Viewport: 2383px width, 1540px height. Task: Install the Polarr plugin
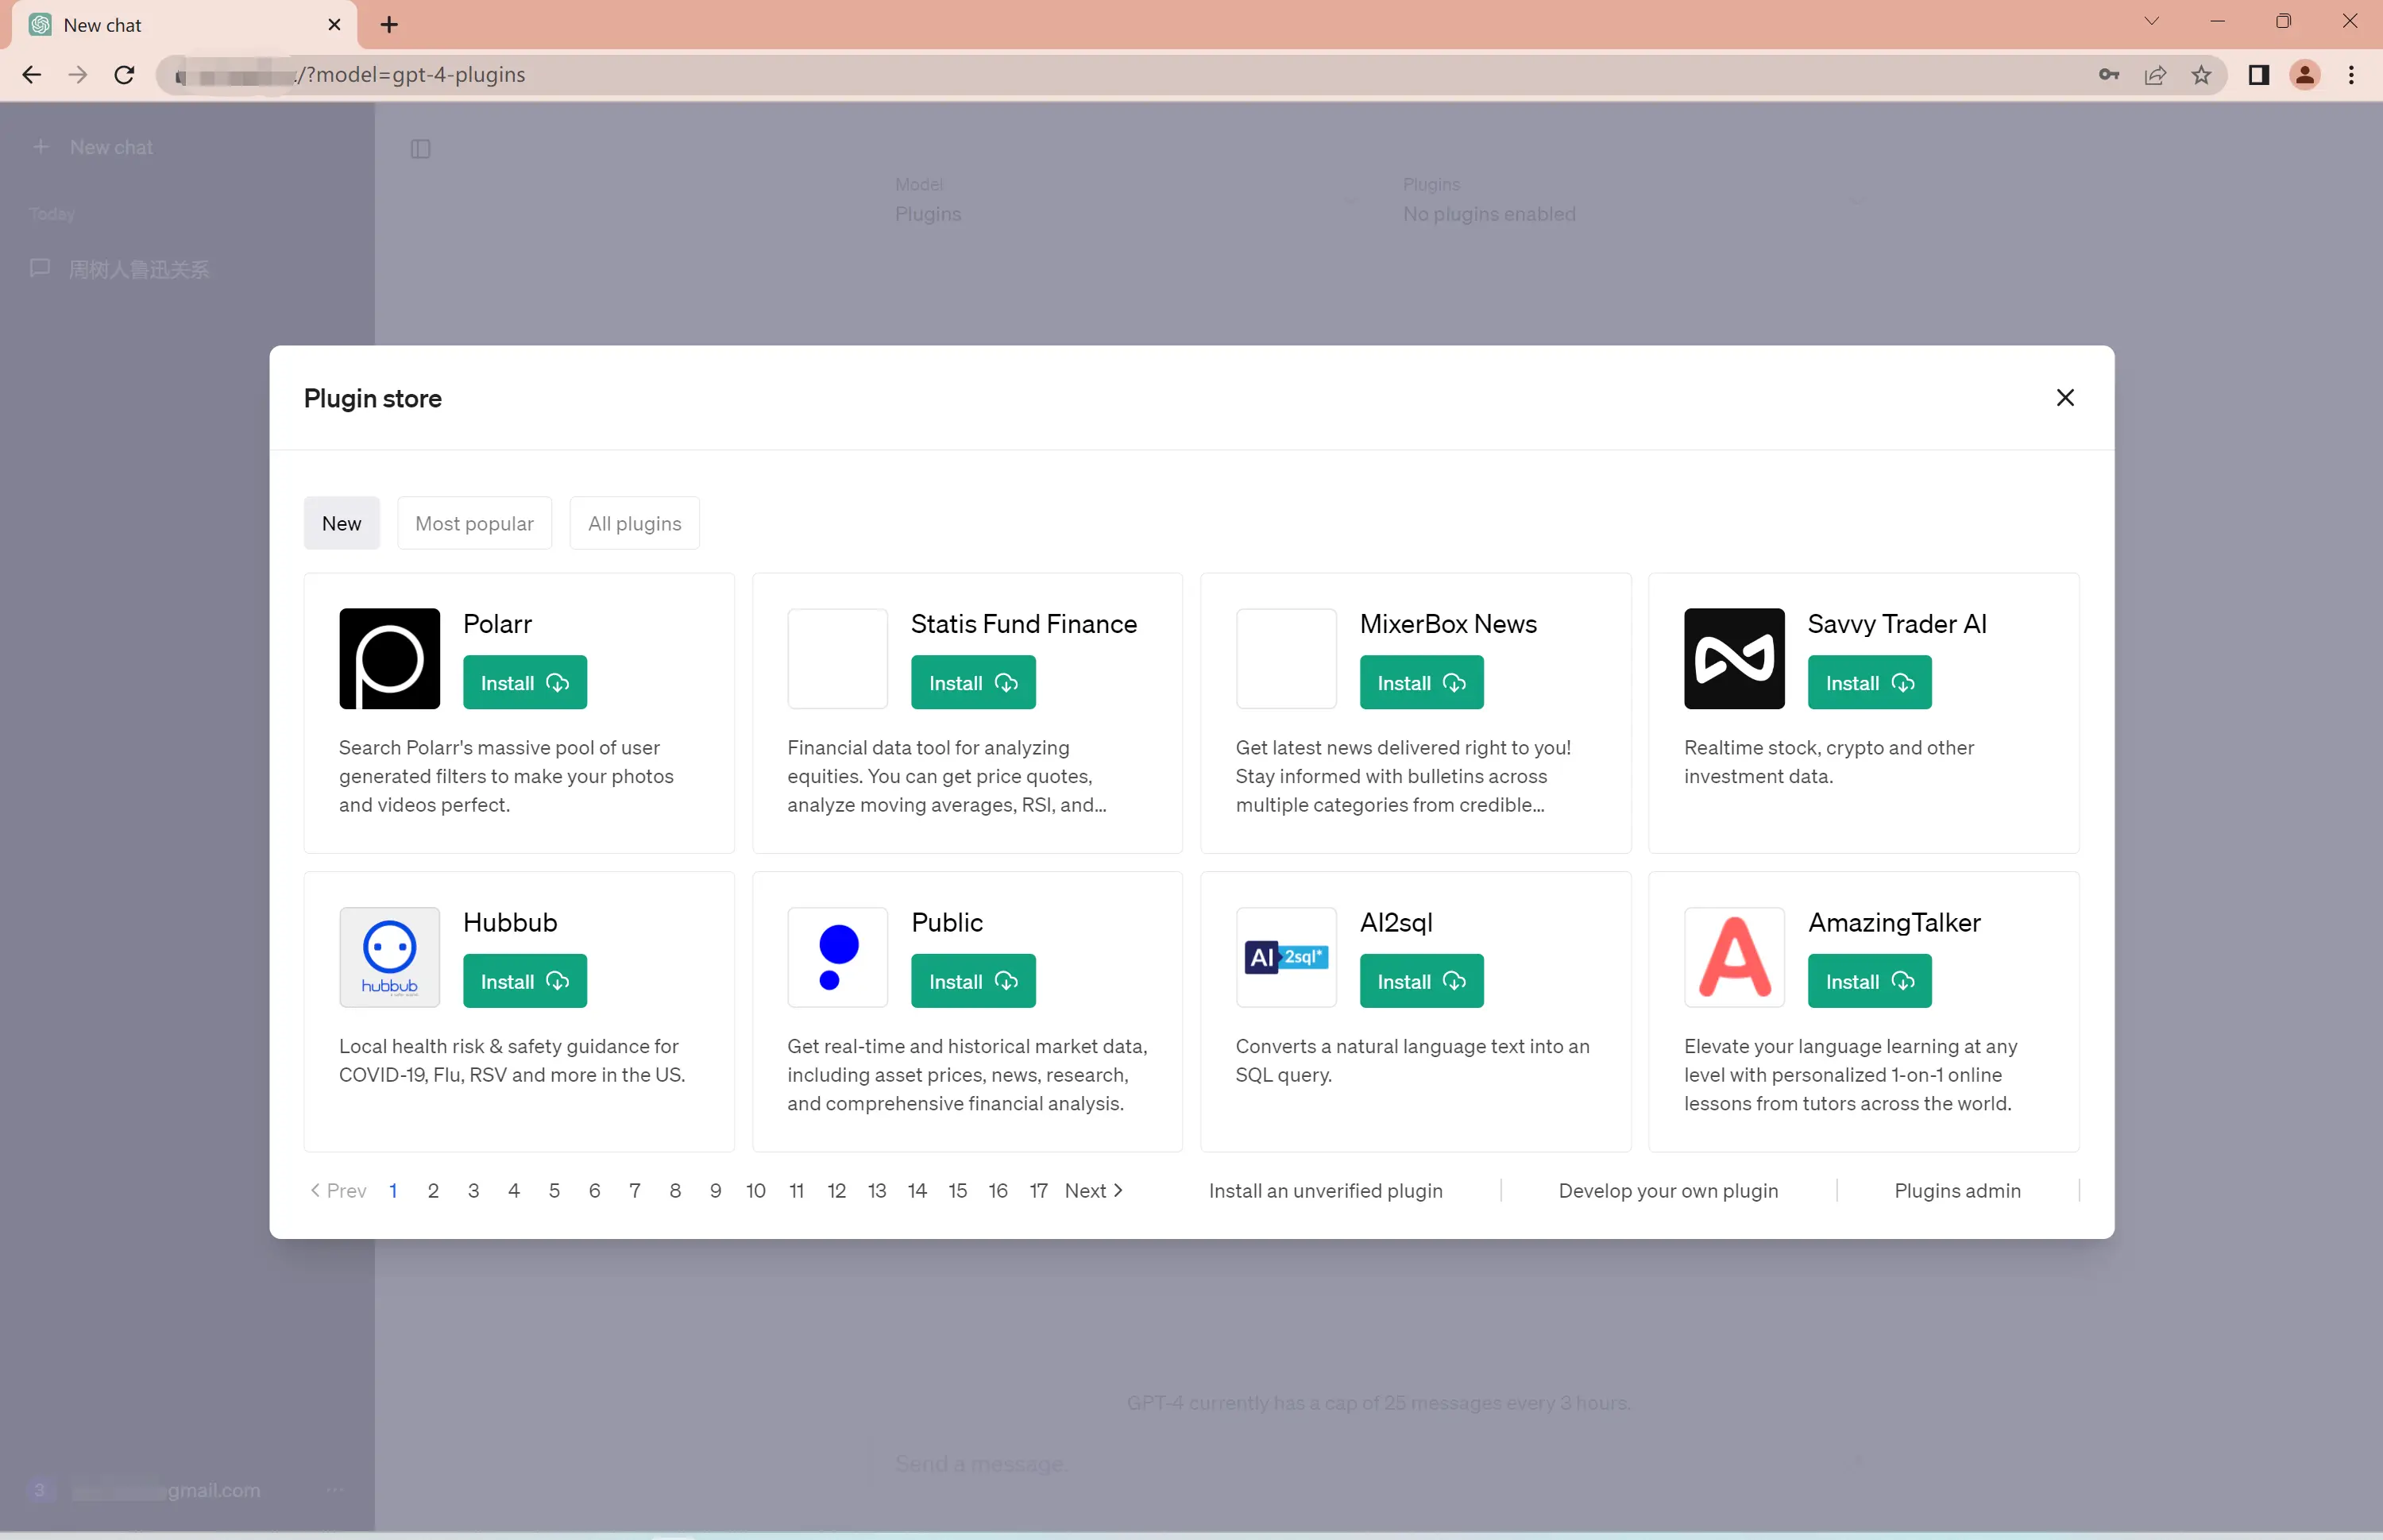524,682
